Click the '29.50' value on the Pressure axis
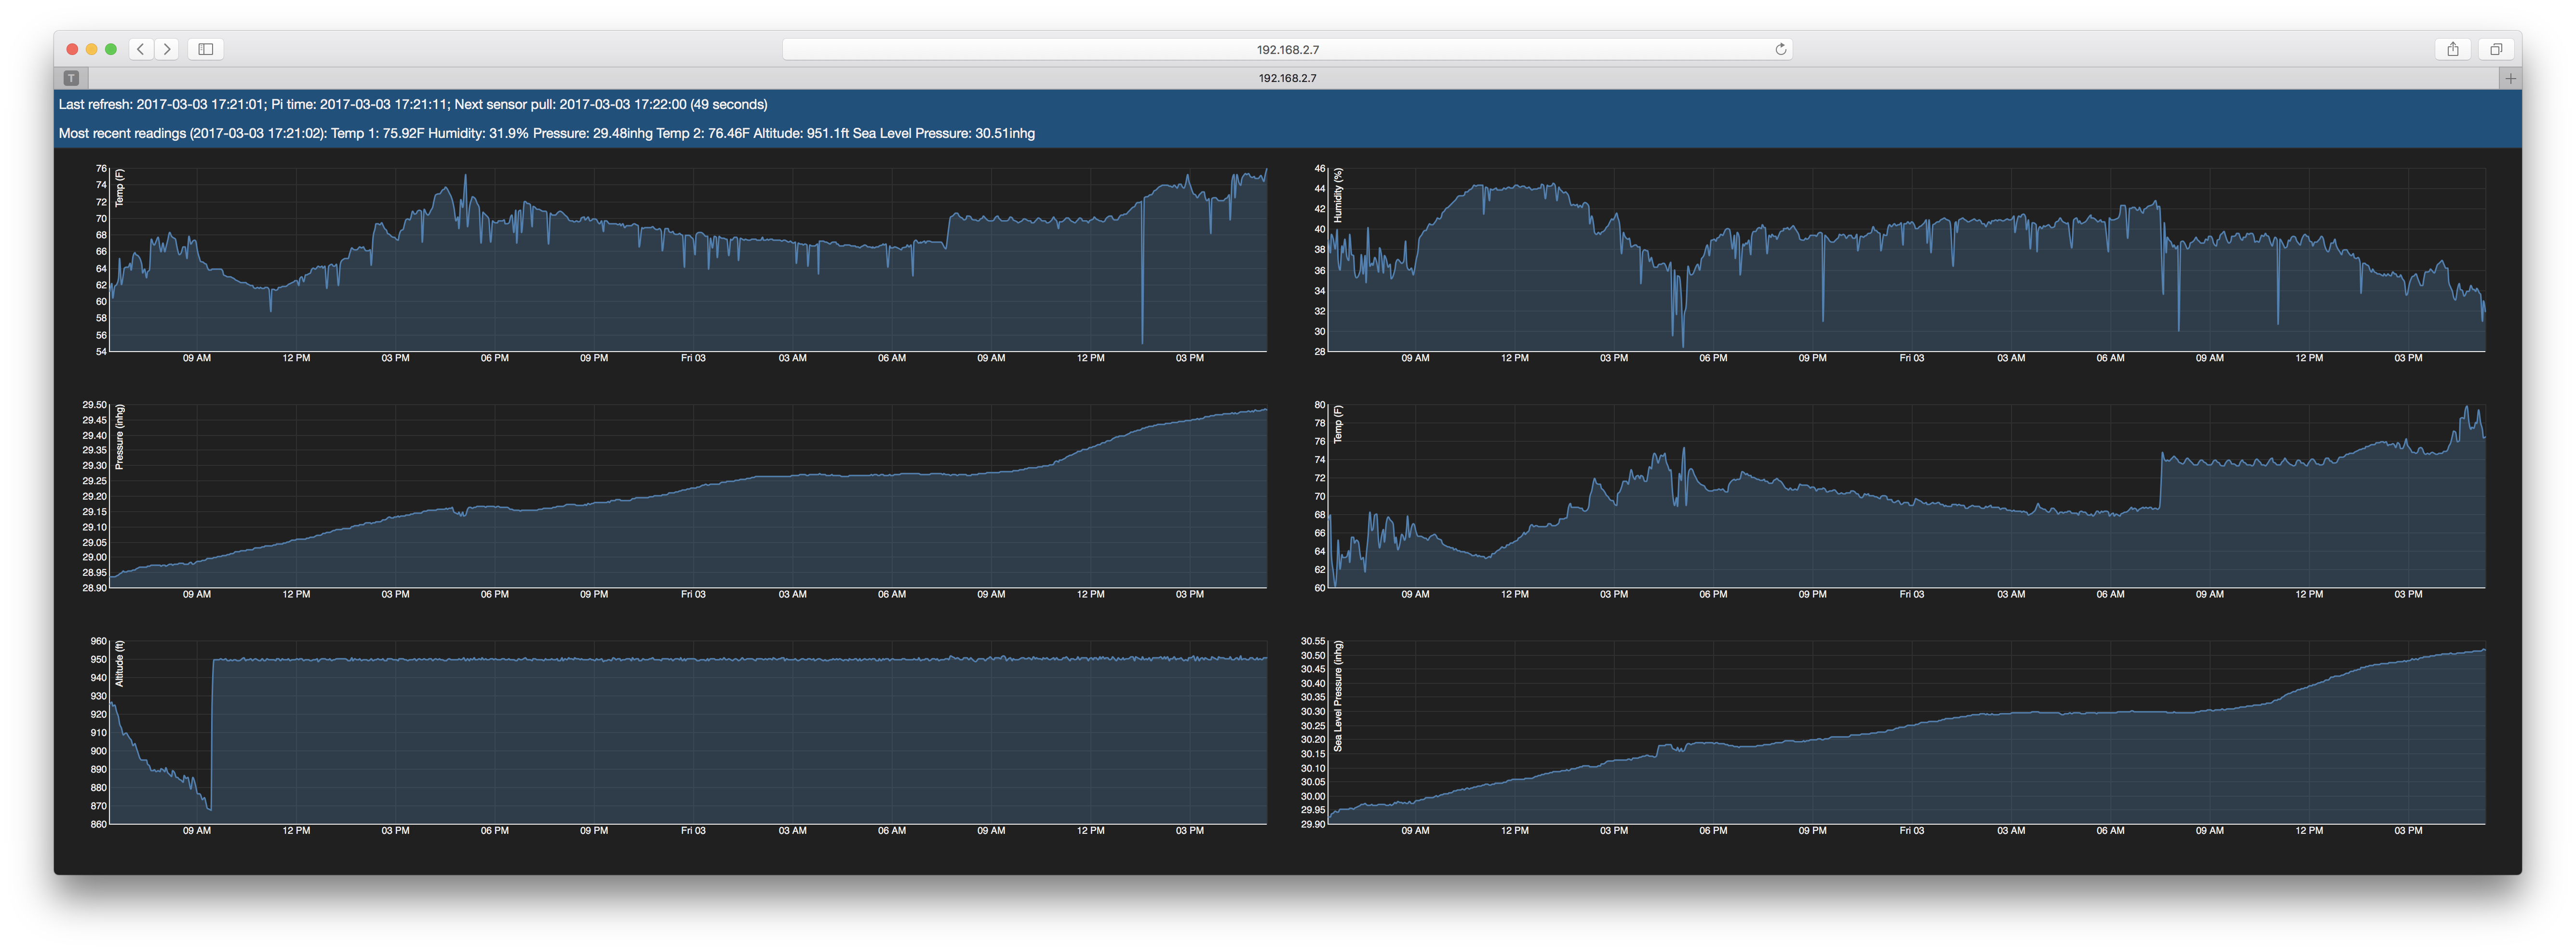Image resolution: width=2576 pixels, height=952 pixels. point(94,405)
